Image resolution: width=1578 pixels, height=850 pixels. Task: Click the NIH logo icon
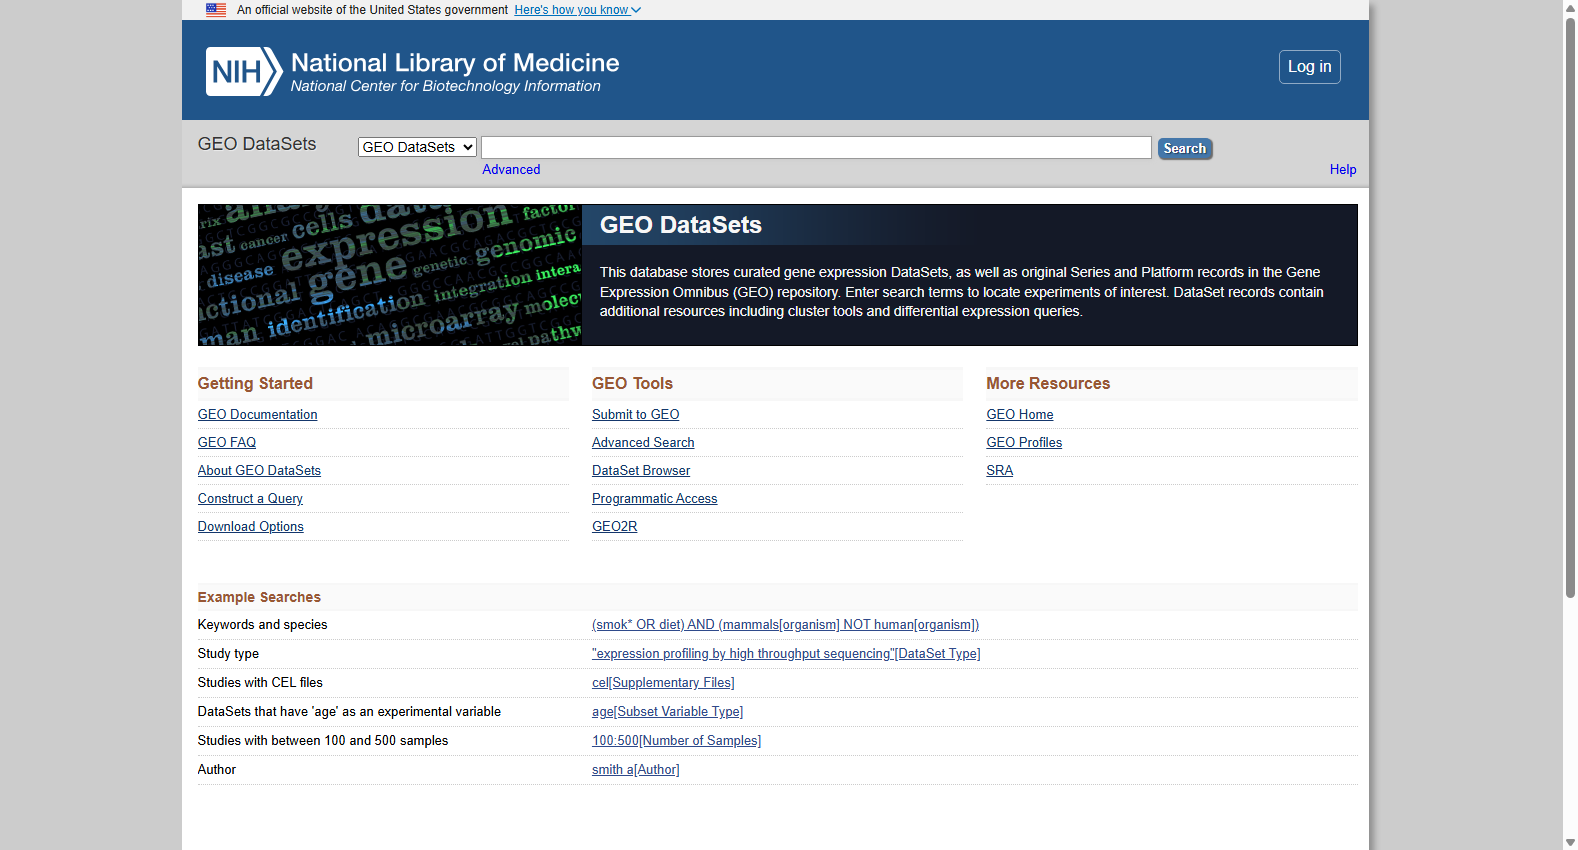(244, 72)
